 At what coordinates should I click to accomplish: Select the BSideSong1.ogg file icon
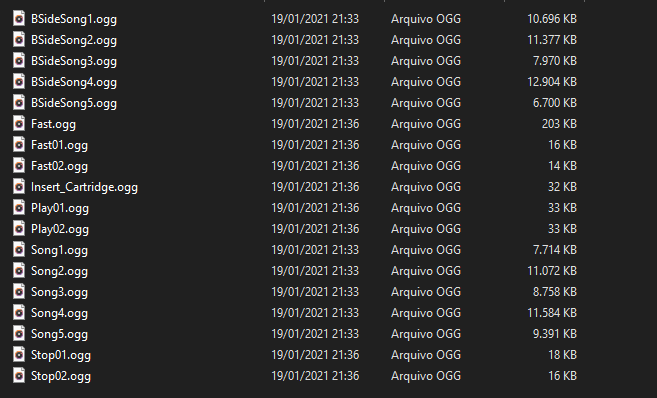pos(19,19)
